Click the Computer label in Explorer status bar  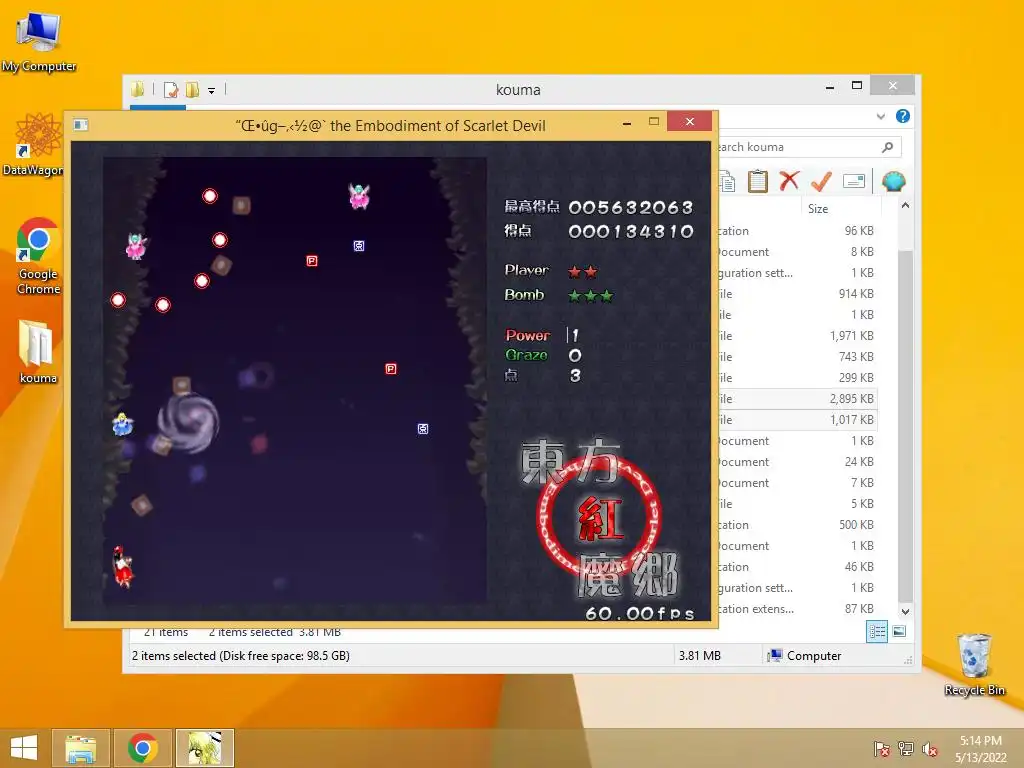(814, 656)
